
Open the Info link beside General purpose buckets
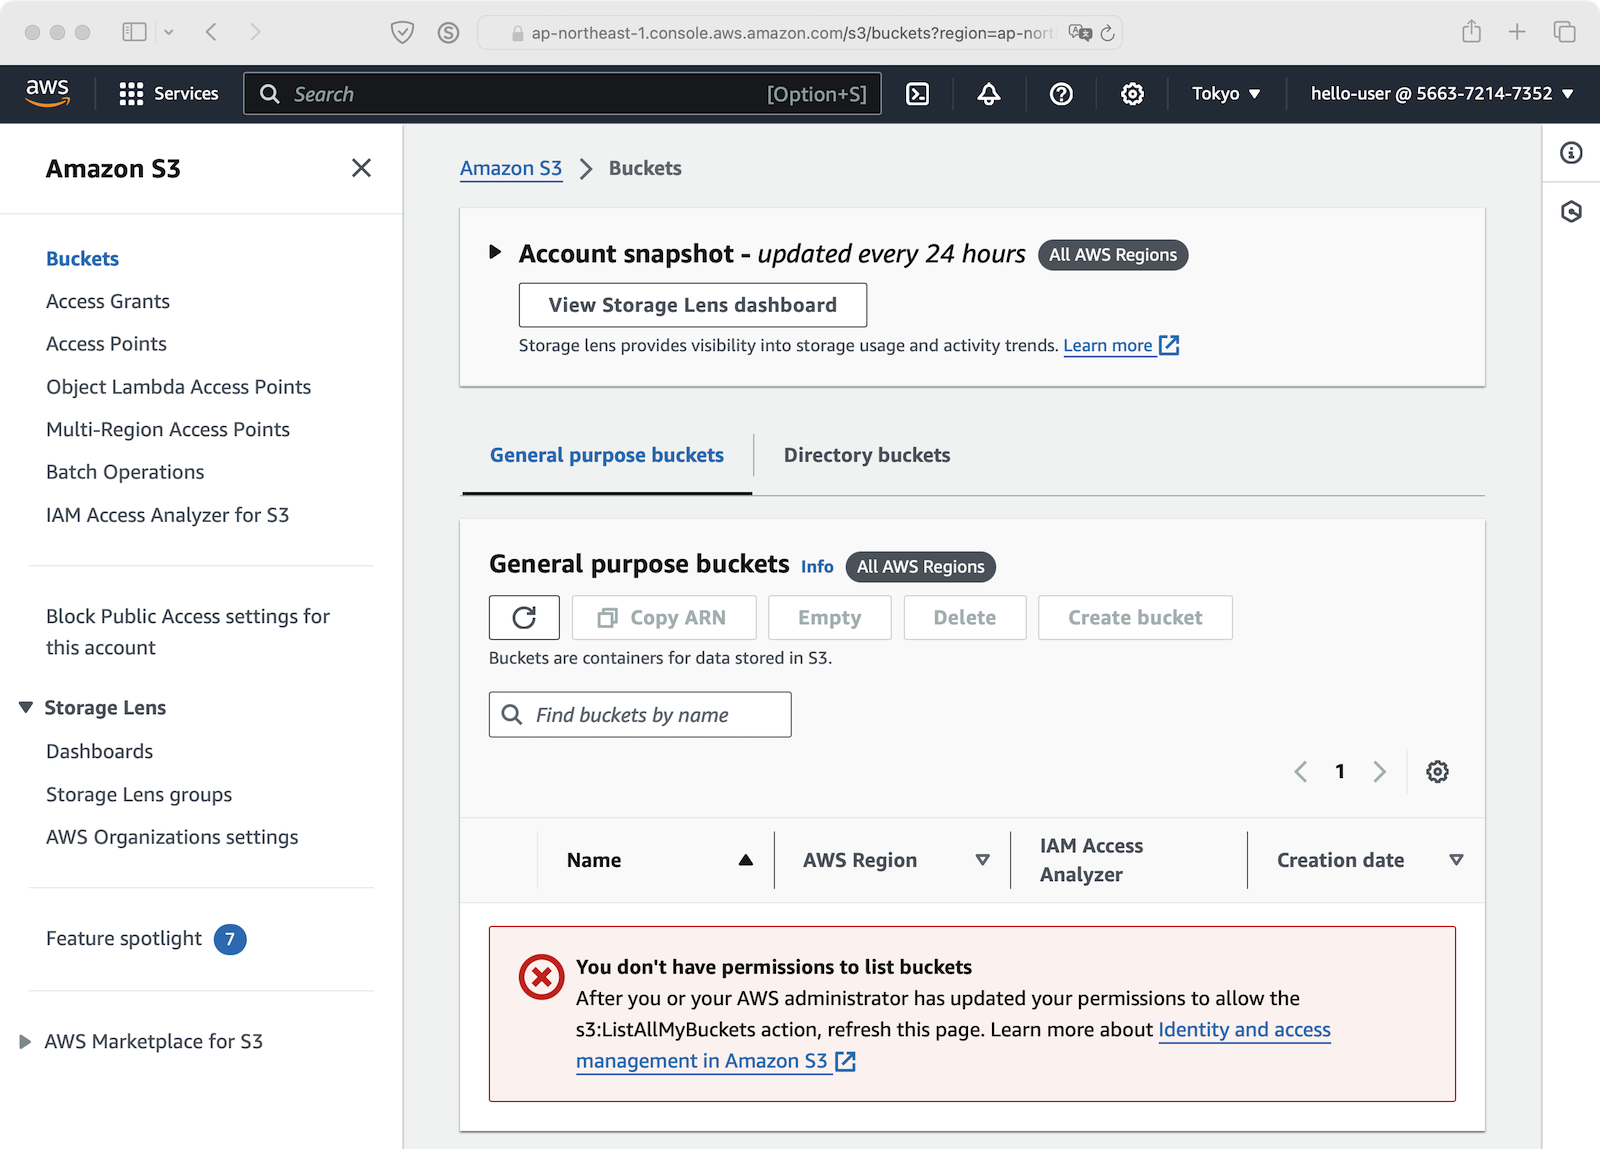click(x=817, y=567)
